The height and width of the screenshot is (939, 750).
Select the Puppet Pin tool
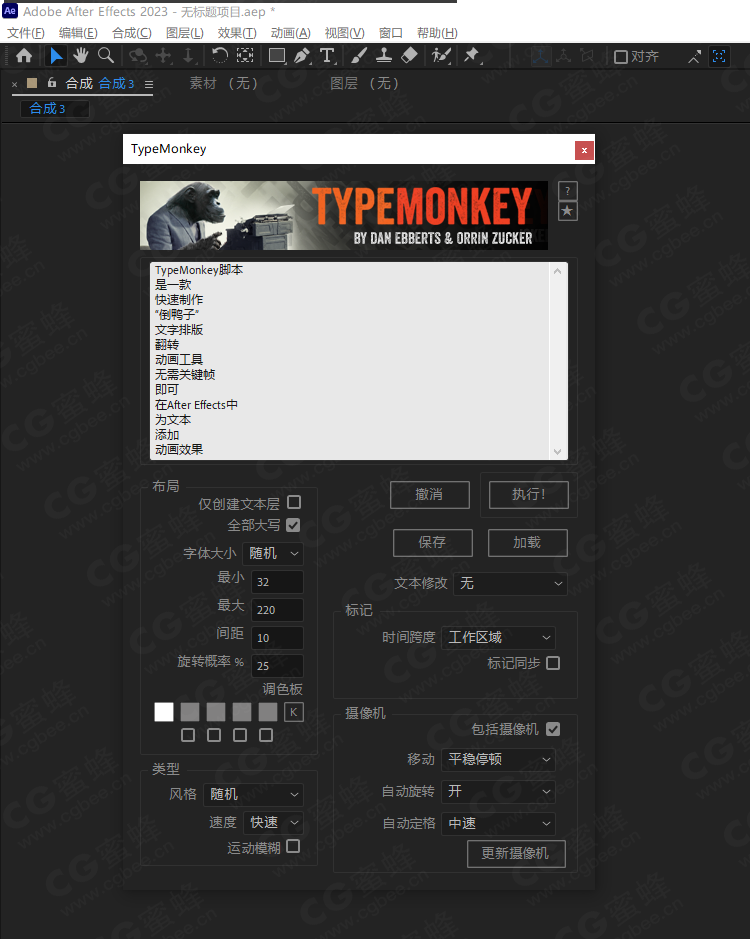coord(472,56)
